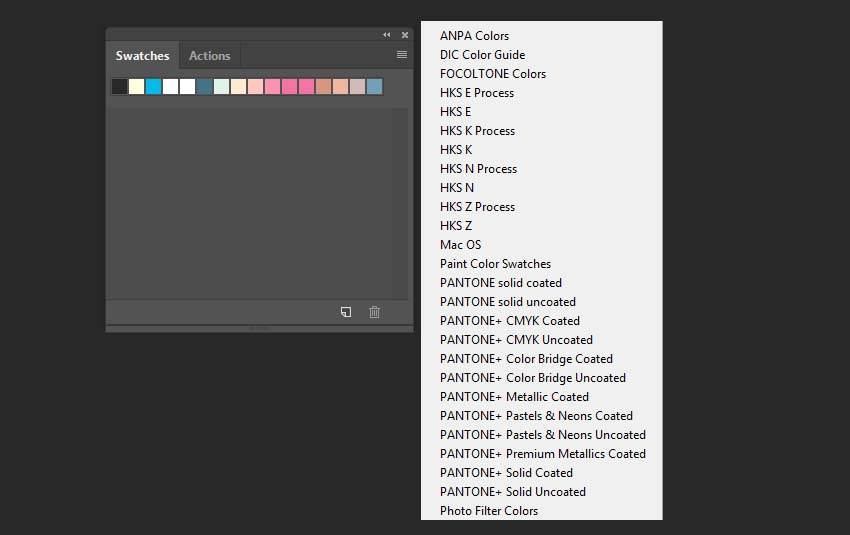Select the cream yellow swatch

click(x=137, y=87)
